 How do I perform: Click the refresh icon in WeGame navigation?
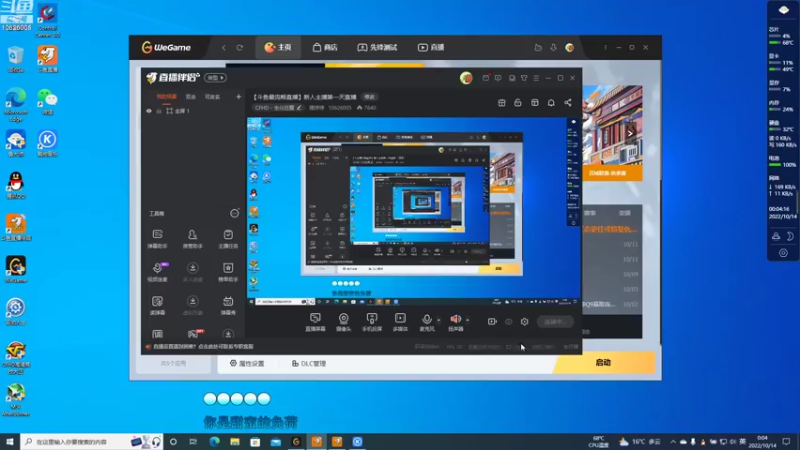point(239,47)
